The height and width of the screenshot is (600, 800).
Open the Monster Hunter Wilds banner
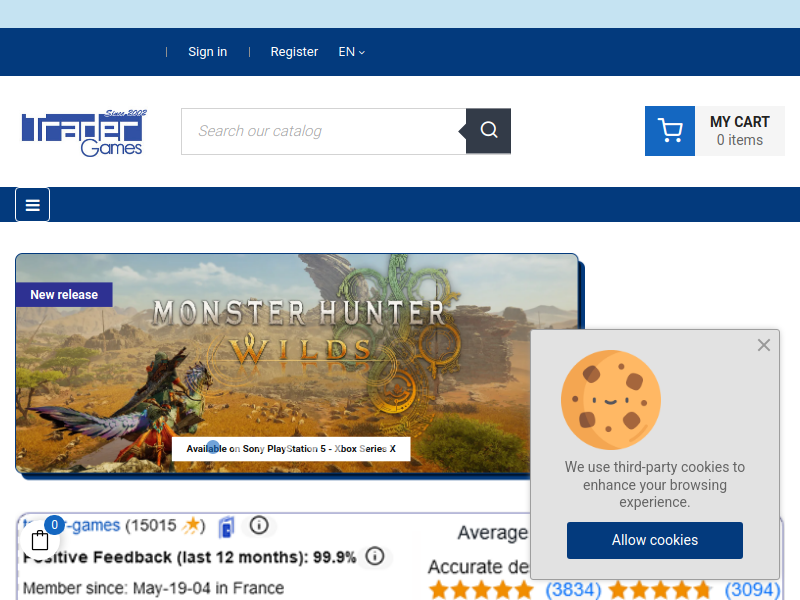[297, 364]
